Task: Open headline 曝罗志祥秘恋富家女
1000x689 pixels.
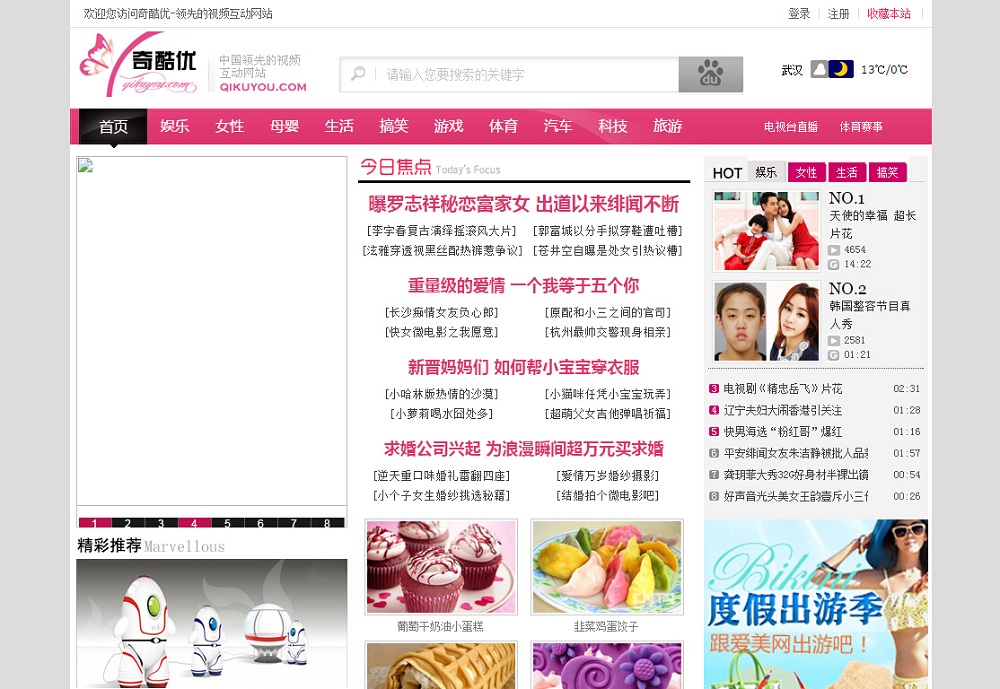Action: coord(524,204)
